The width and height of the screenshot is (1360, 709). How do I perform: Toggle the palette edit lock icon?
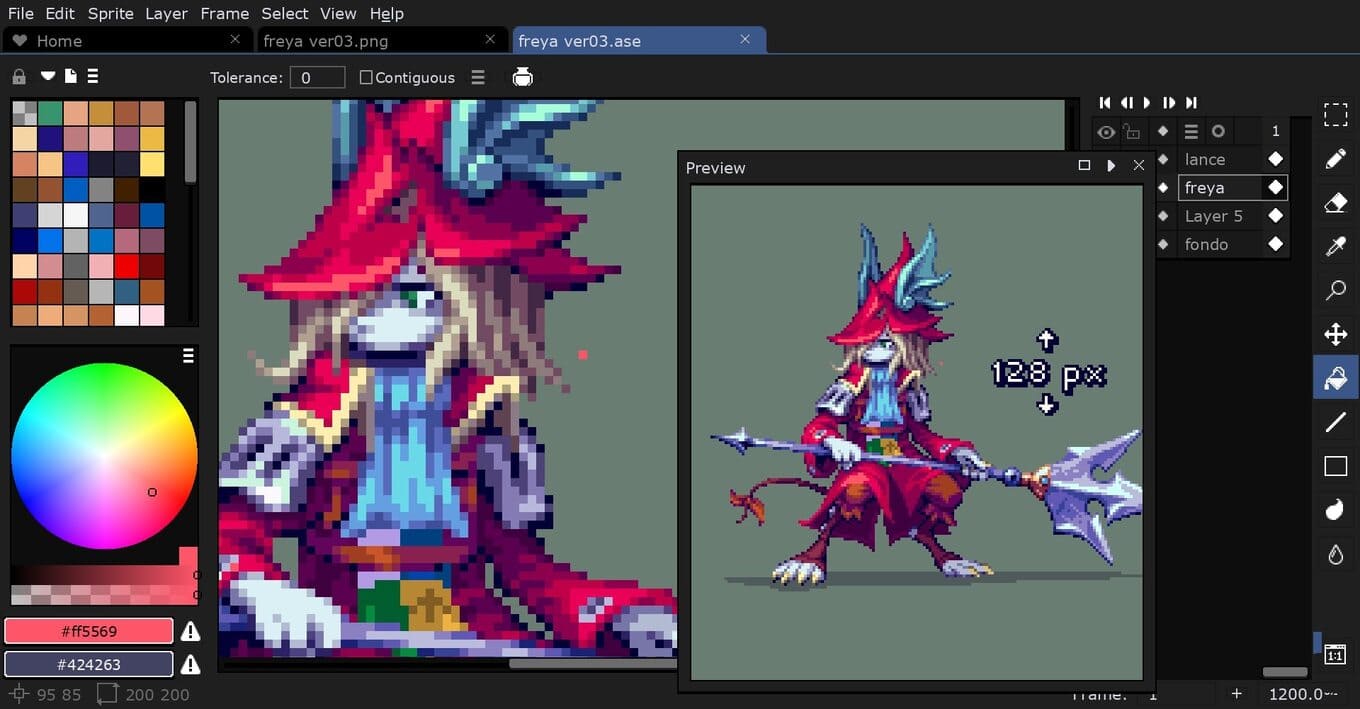19,77
